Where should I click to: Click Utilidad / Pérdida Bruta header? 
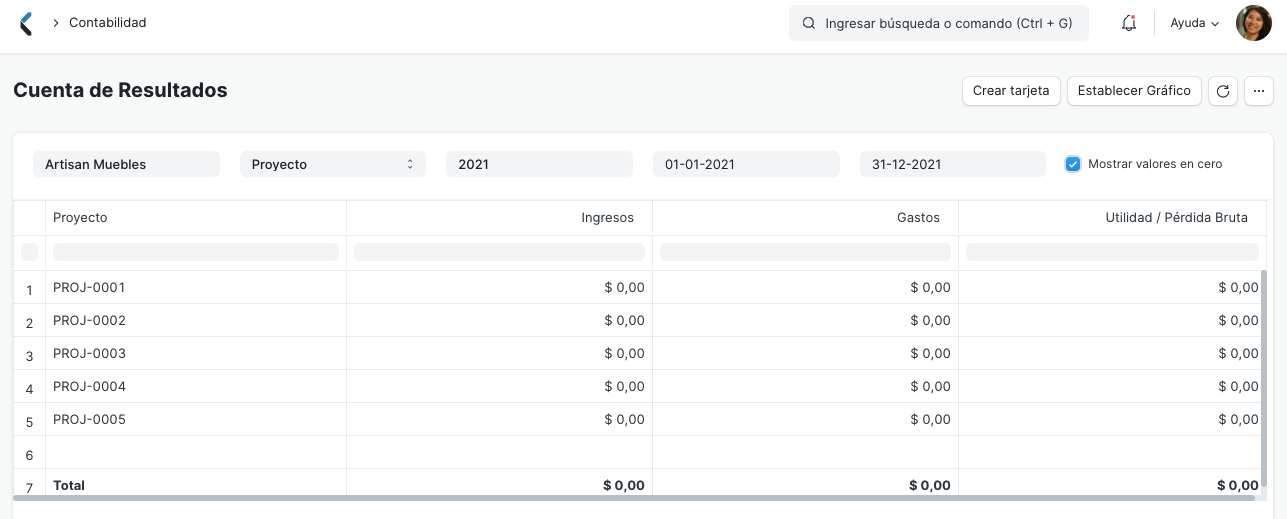coord(1112,218)
